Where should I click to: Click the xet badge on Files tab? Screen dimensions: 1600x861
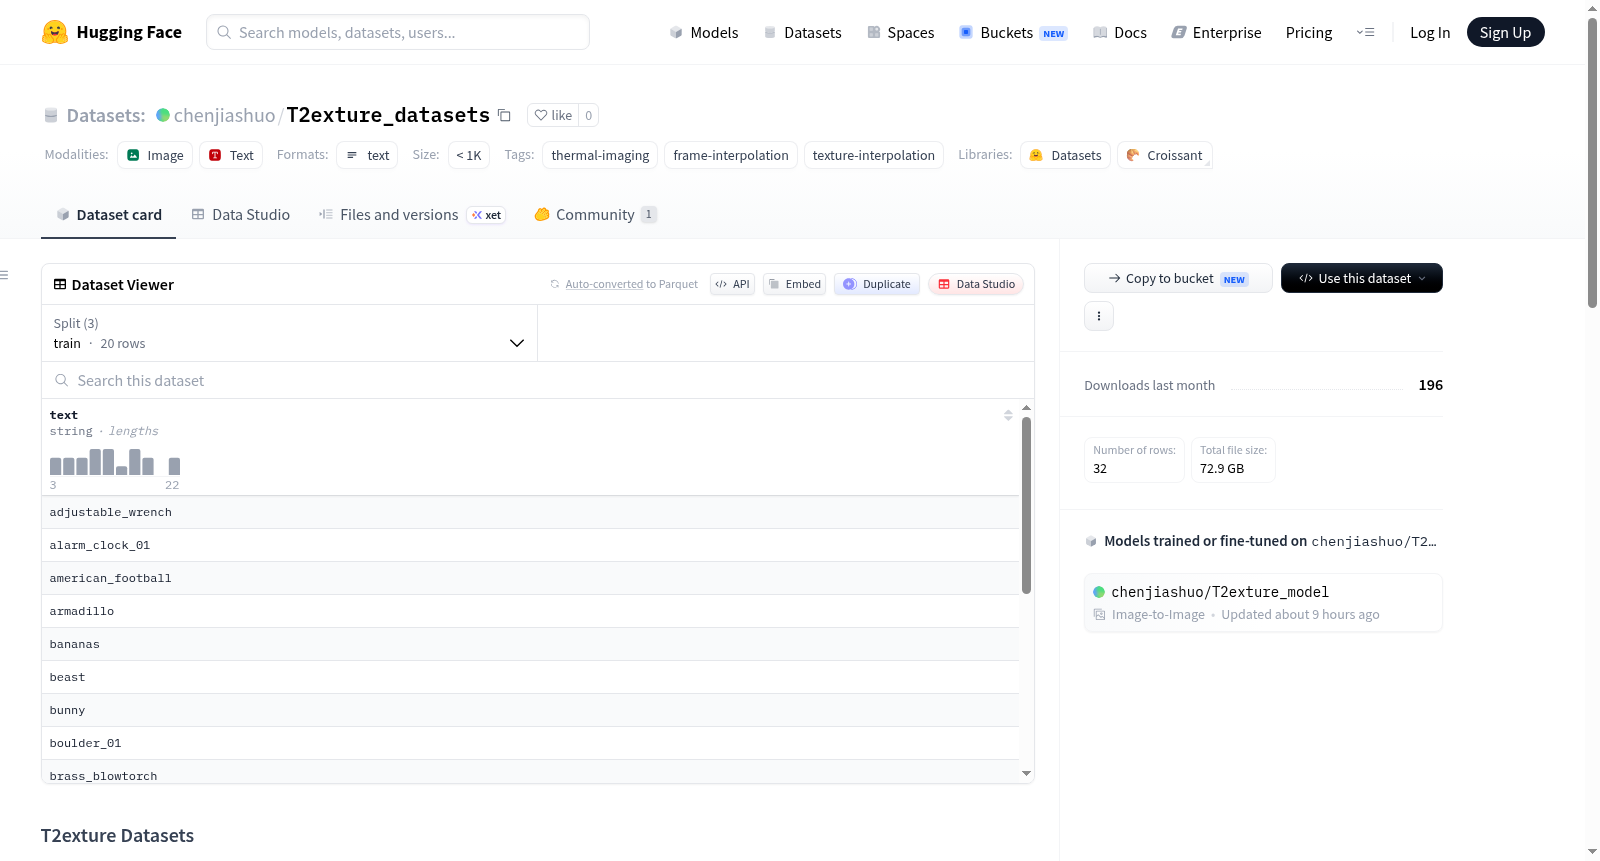click(487, 215)
